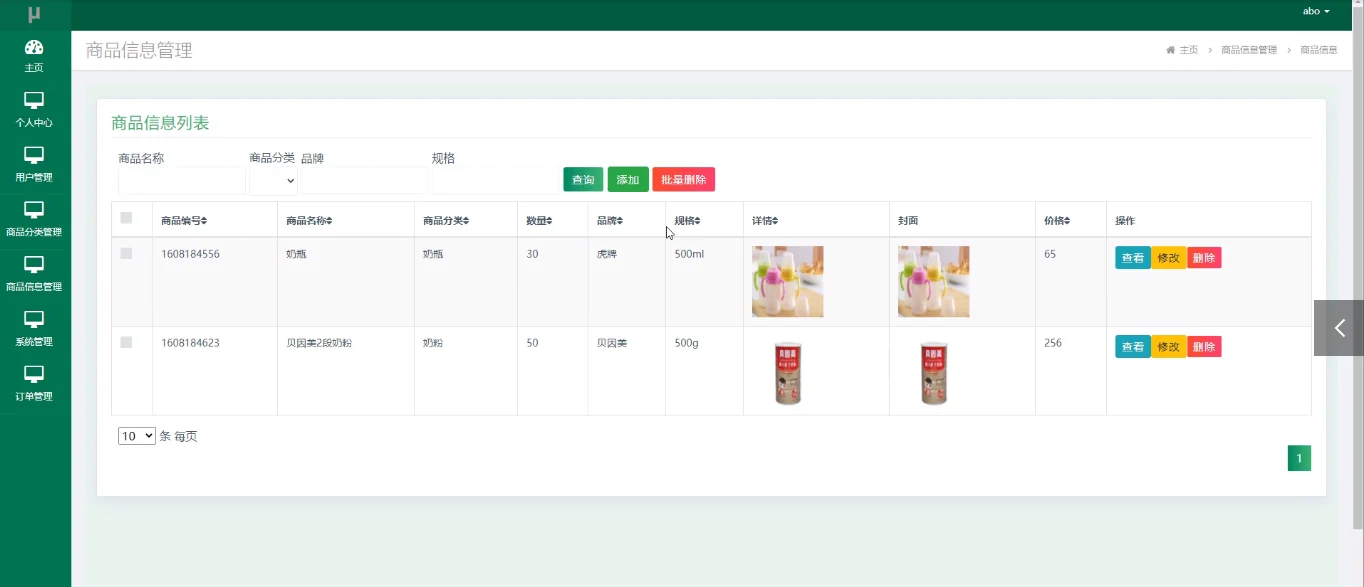Click the red 批量删除 button

coord(684,180)
